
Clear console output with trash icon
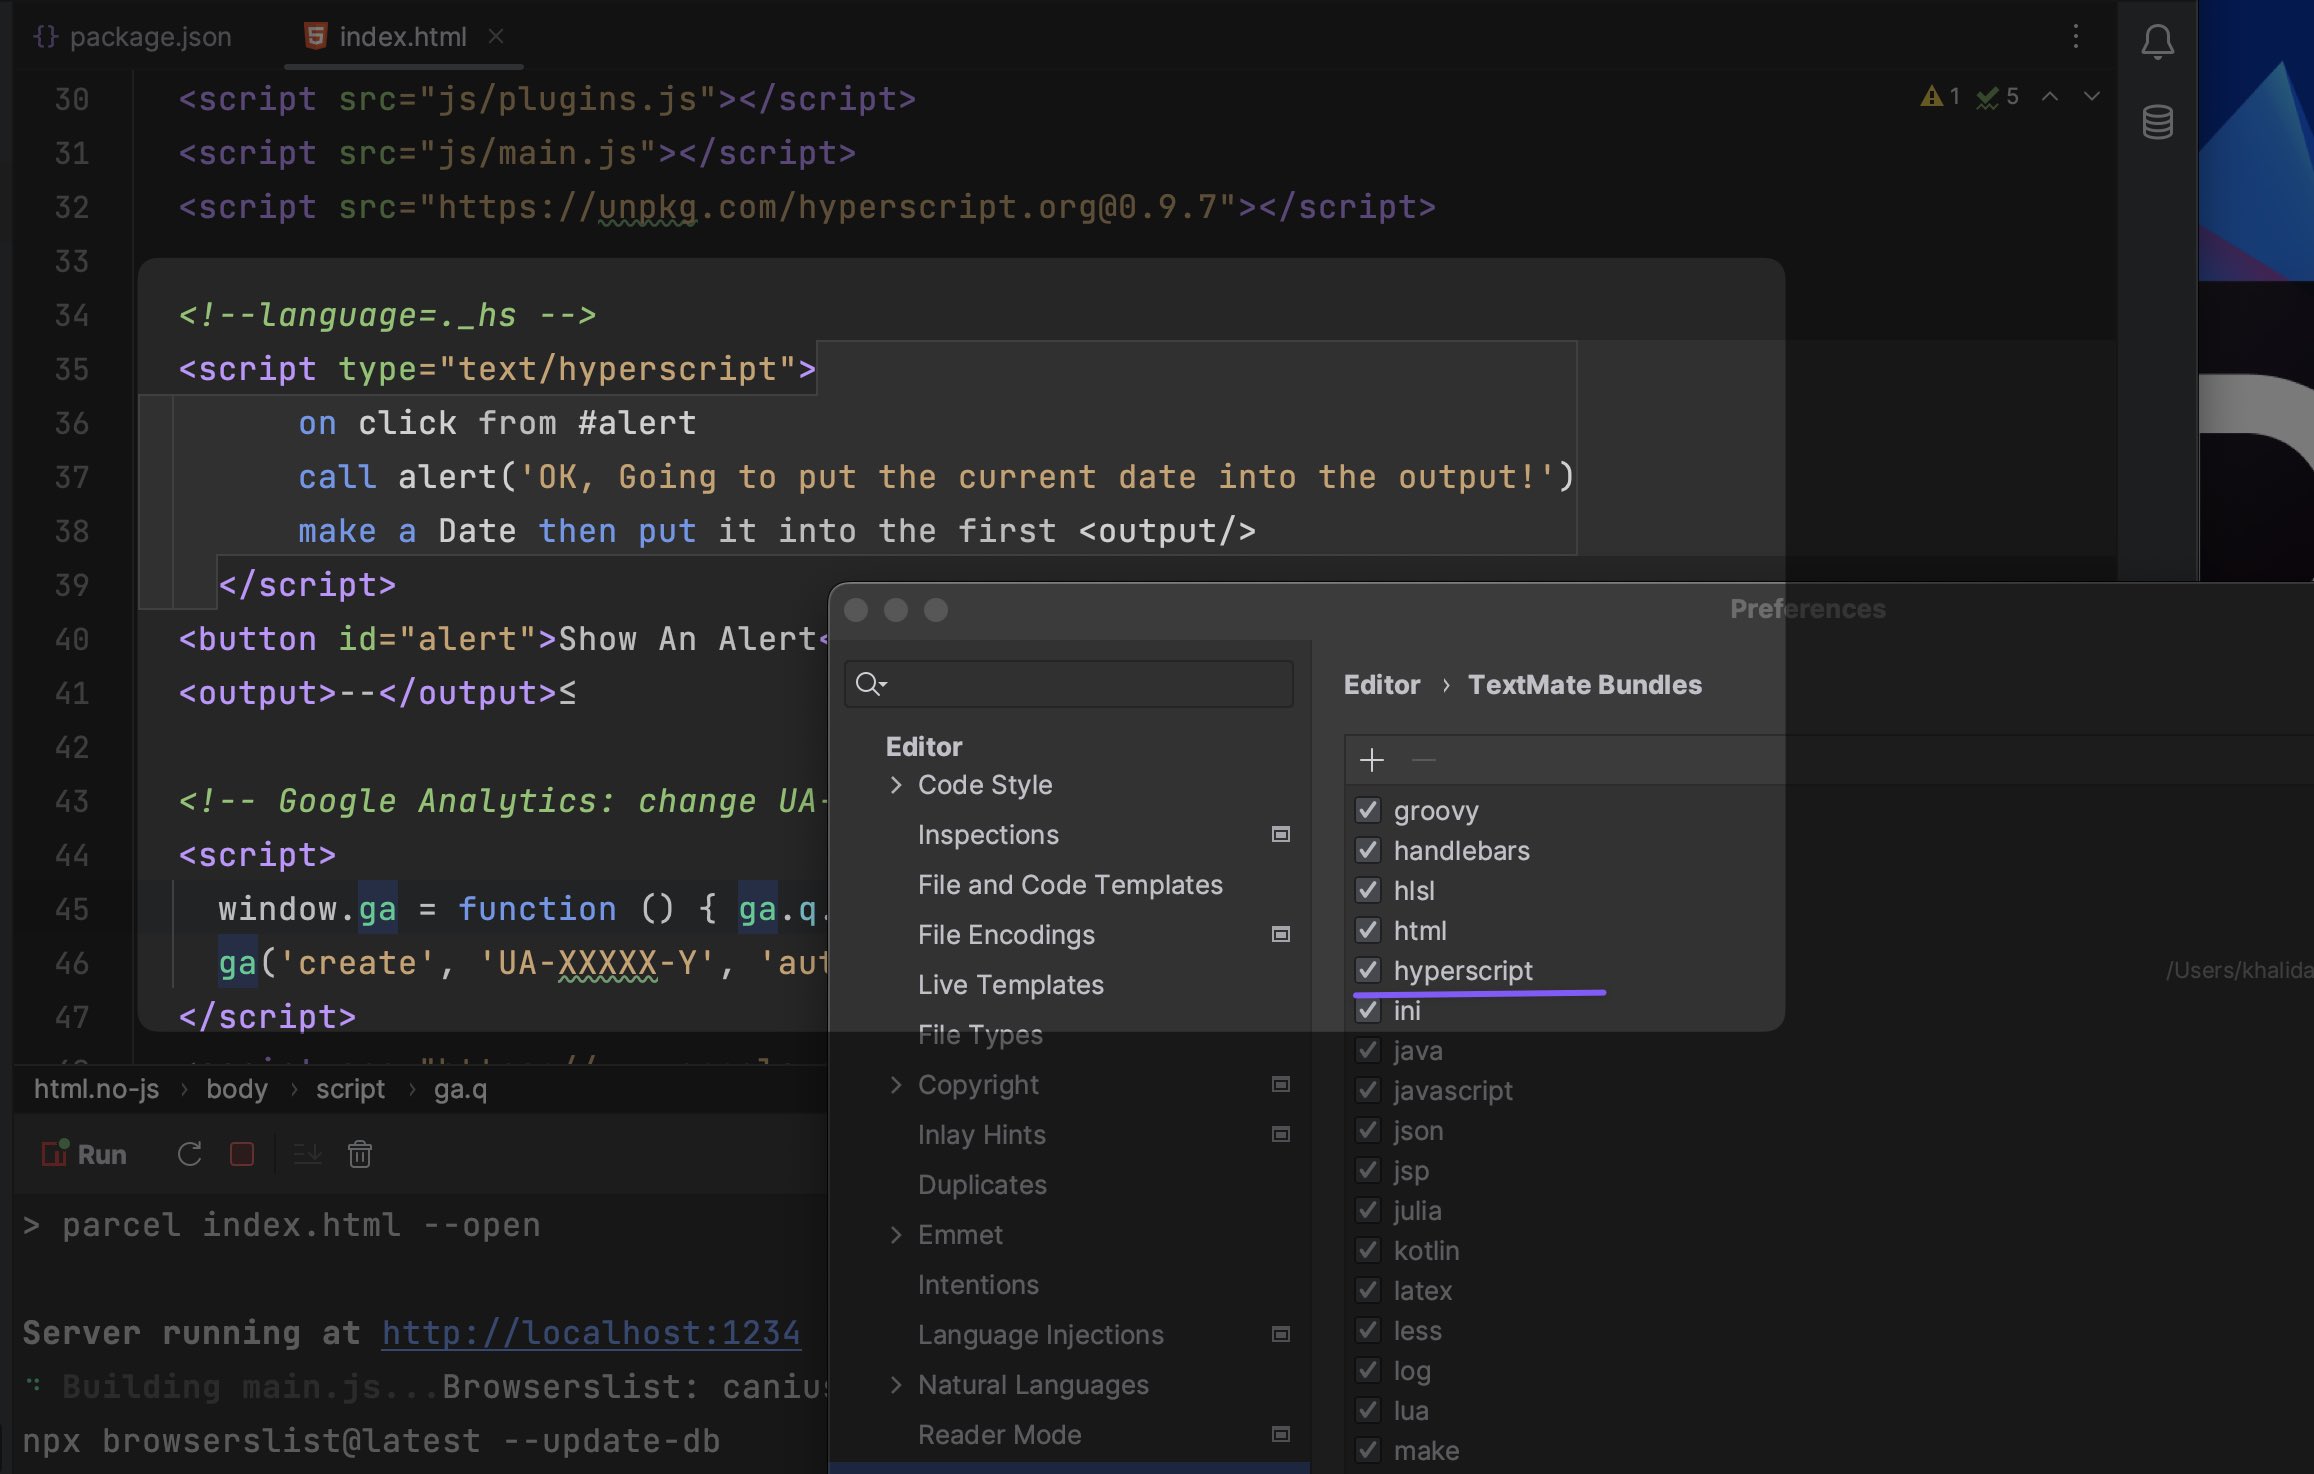click(360, 1154)
